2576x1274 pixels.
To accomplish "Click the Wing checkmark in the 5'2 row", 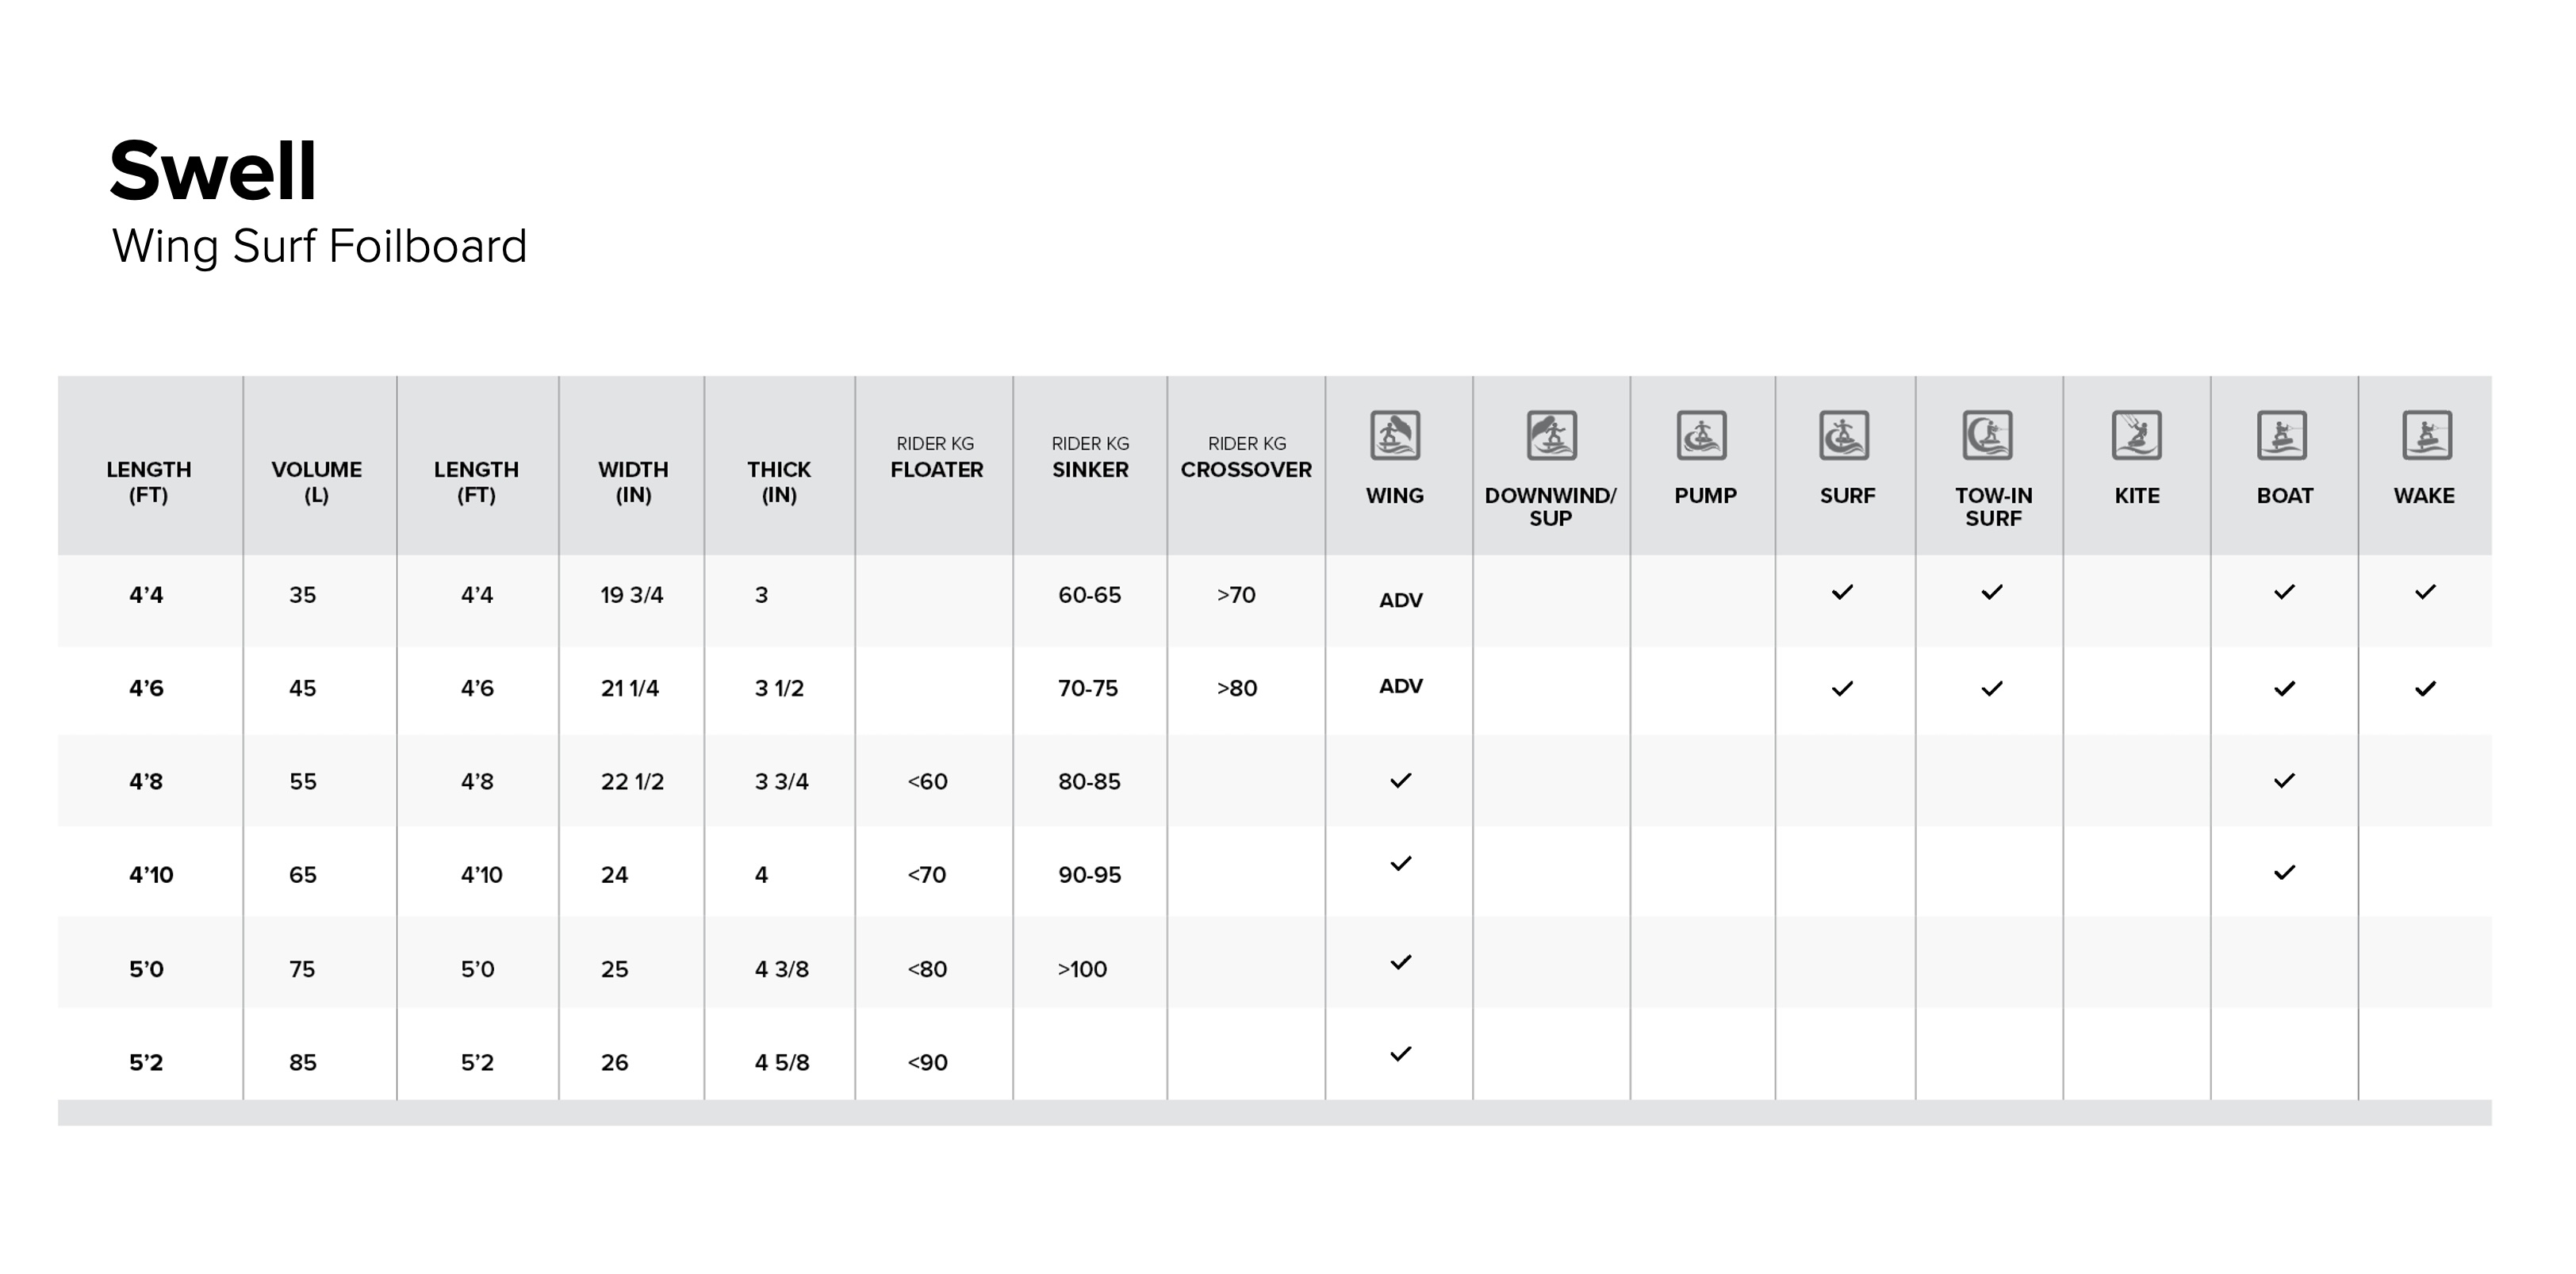I will click(1401, 1053).
